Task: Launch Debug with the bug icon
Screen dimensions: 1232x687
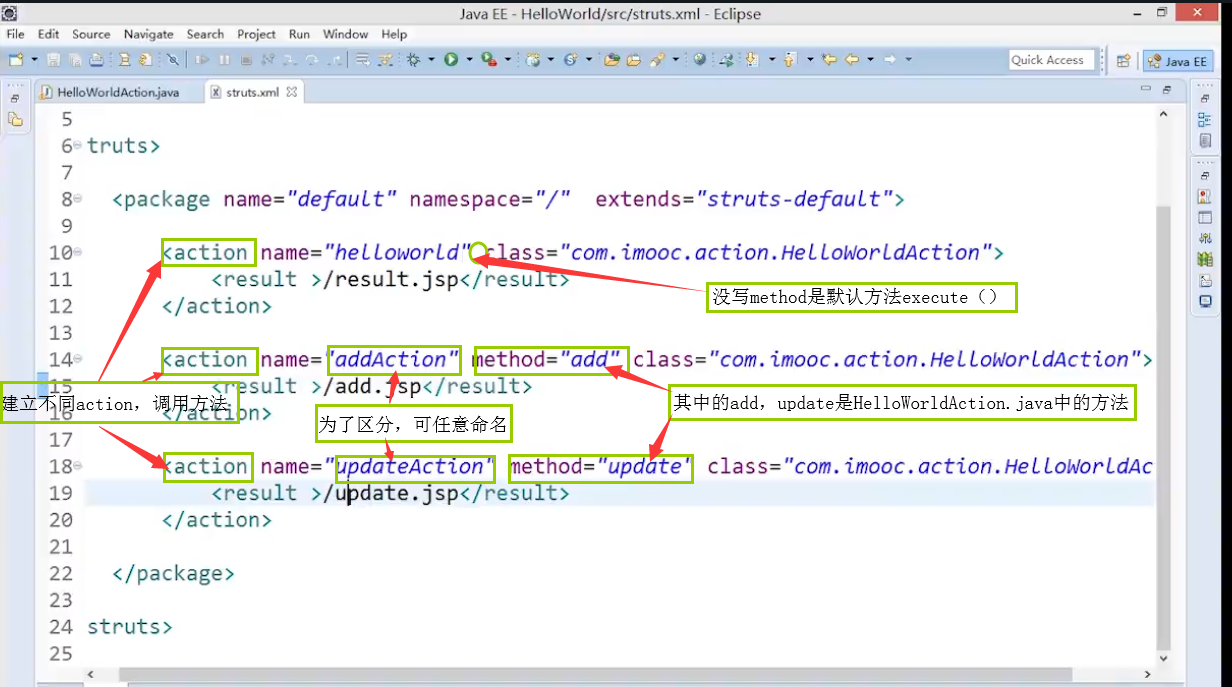Action: 413,60
